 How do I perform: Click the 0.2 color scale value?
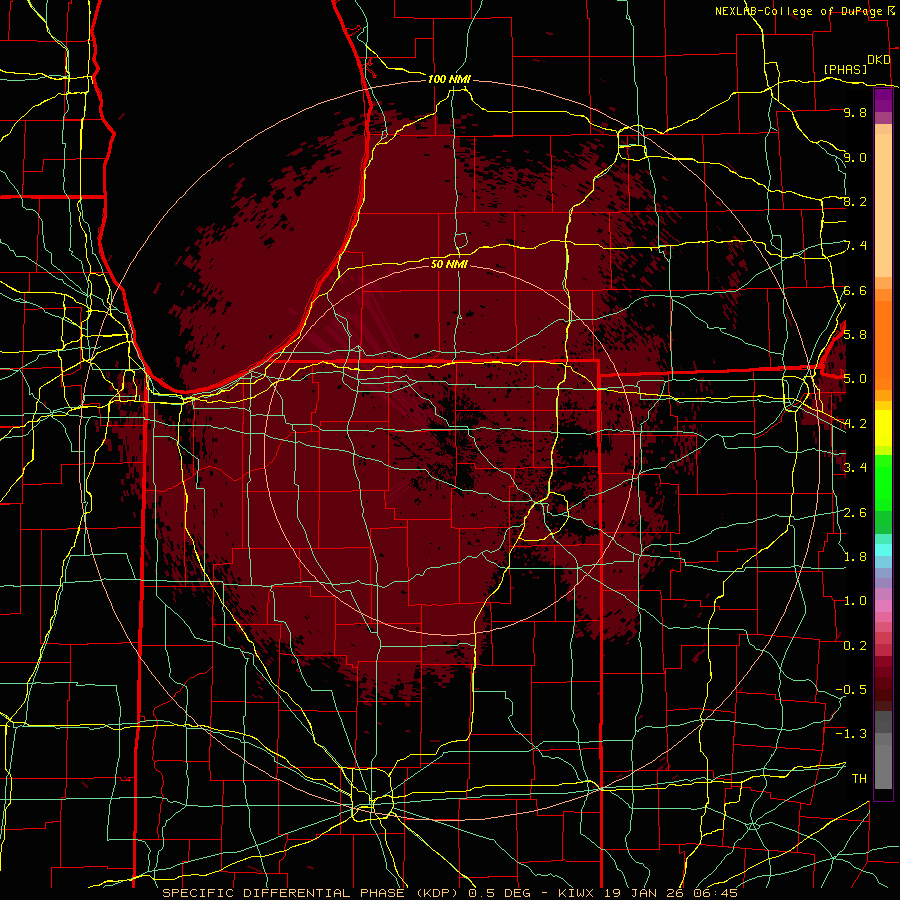tap(855, 645)
